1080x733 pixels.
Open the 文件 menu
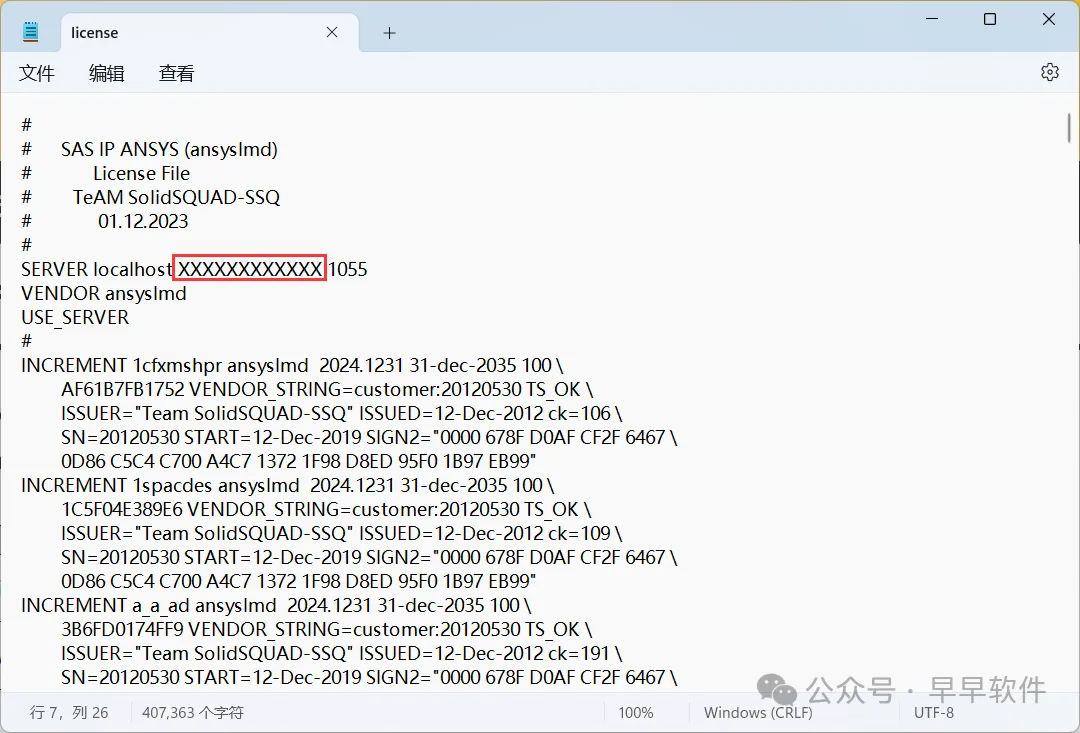[x=37, y=73]
